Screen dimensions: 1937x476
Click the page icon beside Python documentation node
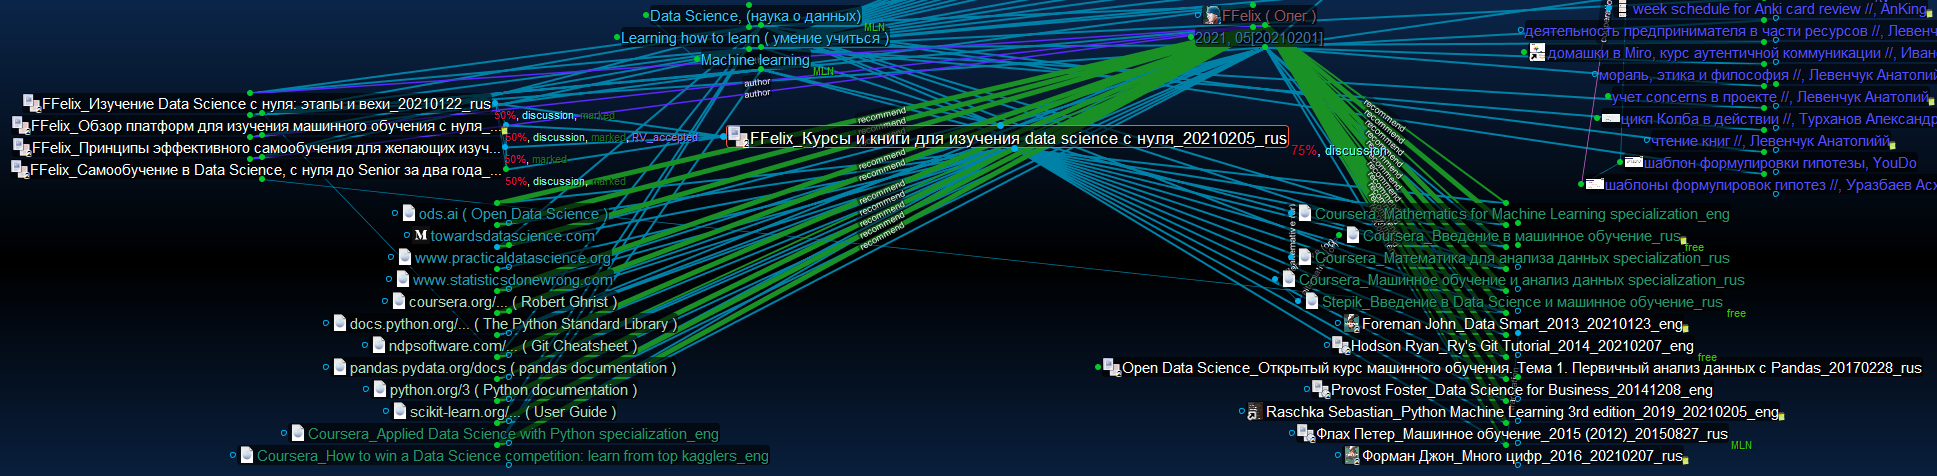(x=380, y=389)
